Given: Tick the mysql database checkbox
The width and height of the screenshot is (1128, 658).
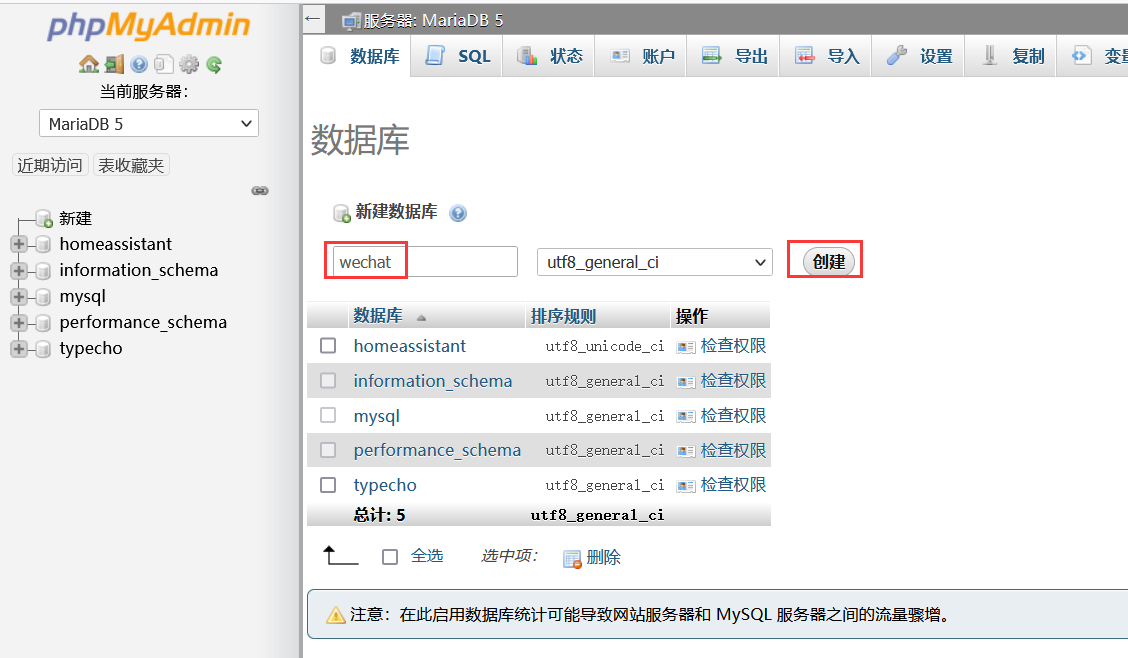Looking at the screenshot, I should click(328, 415).
